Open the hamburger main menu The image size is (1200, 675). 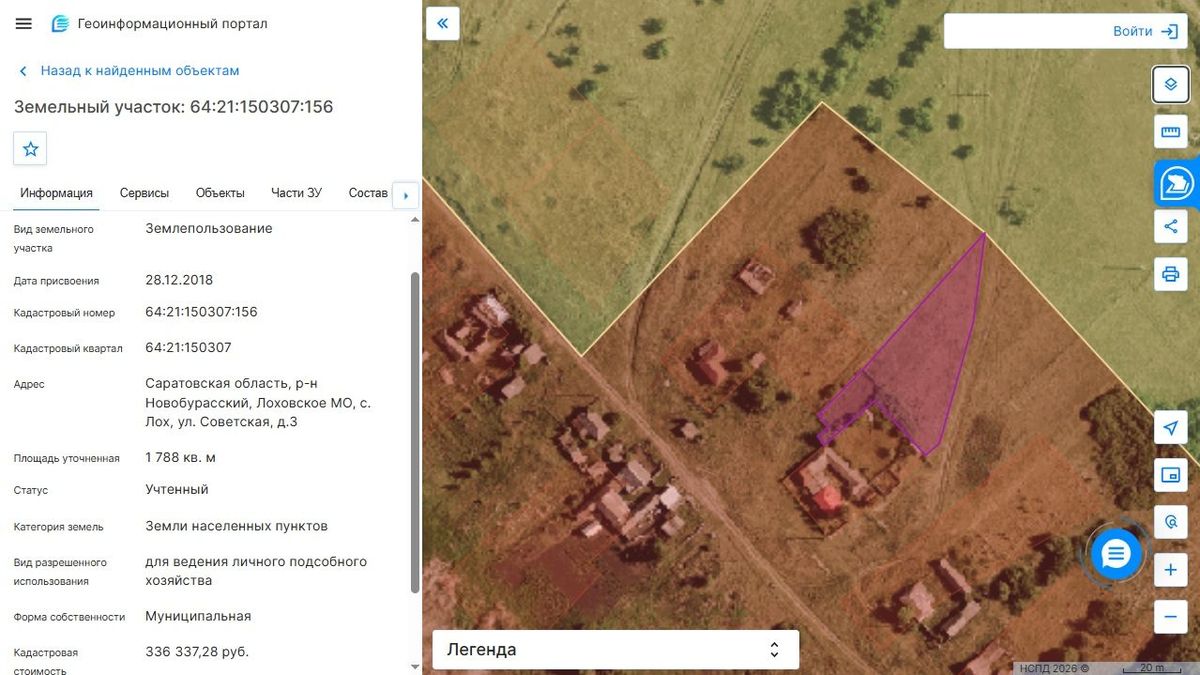tap(24, 24)
